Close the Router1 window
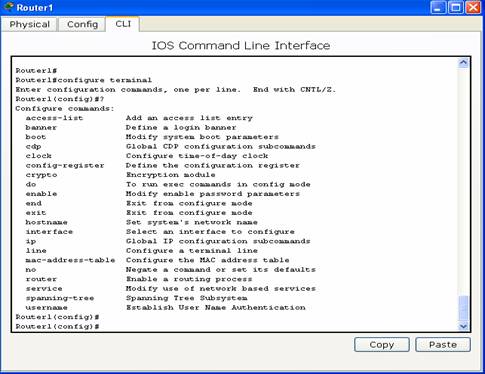Viewport: 485px width, 374px height. point(473,7)
